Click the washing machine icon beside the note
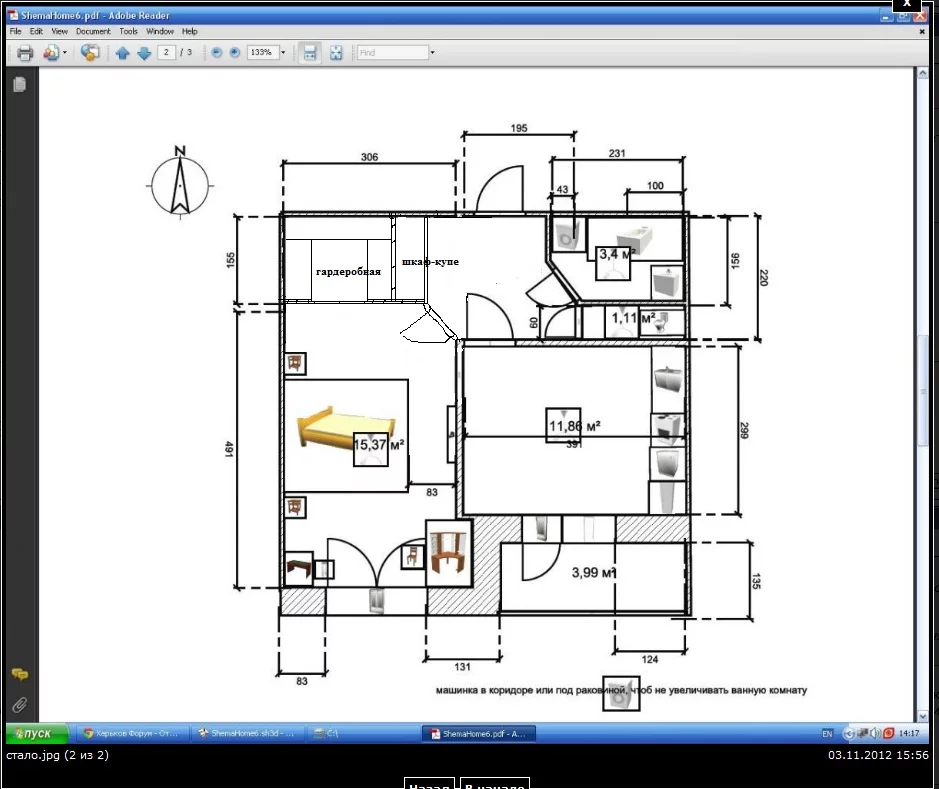This screenshot has width=939, height=789. point(620,694)
